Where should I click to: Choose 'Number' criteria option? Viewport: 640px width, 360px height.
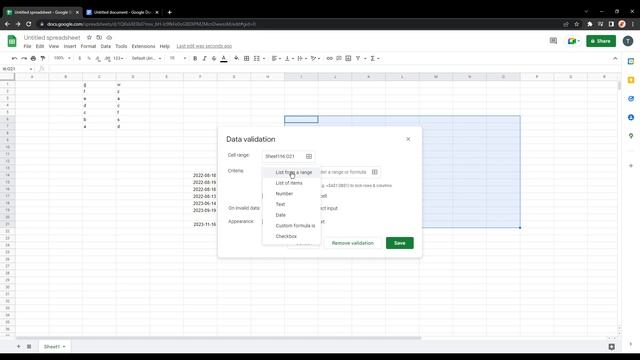tap(291, 193)
